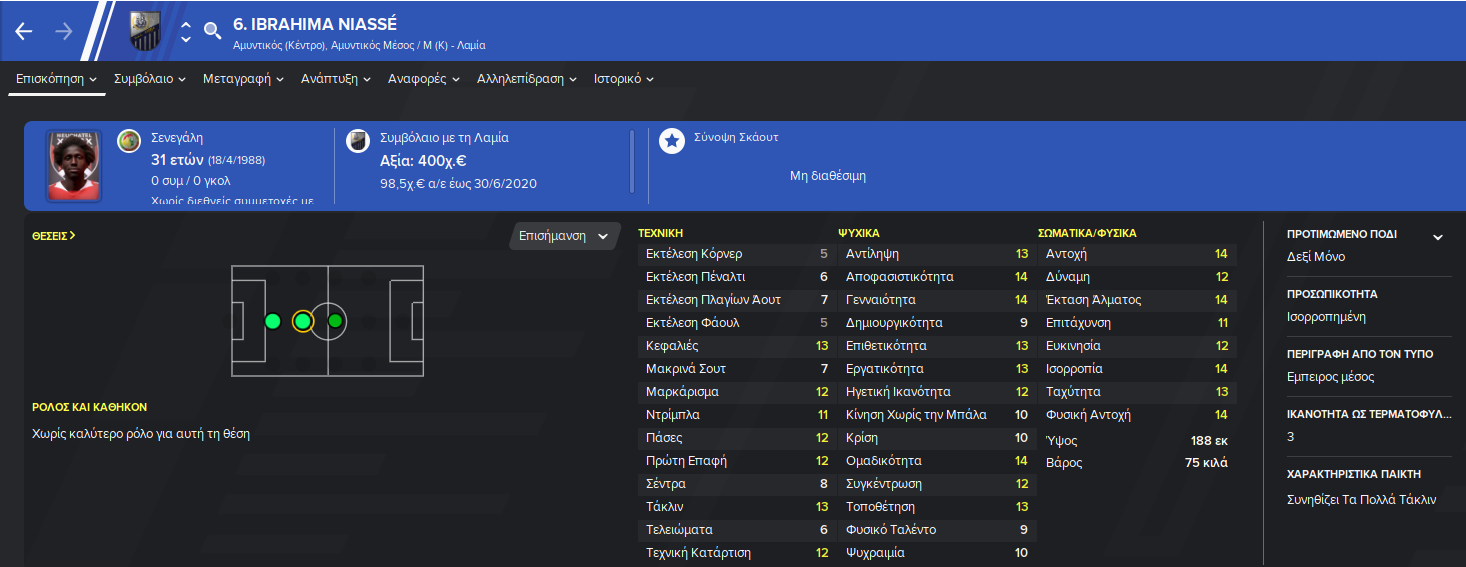
Task: Open the Ιστορικό menu
Action: coord(624,78)
